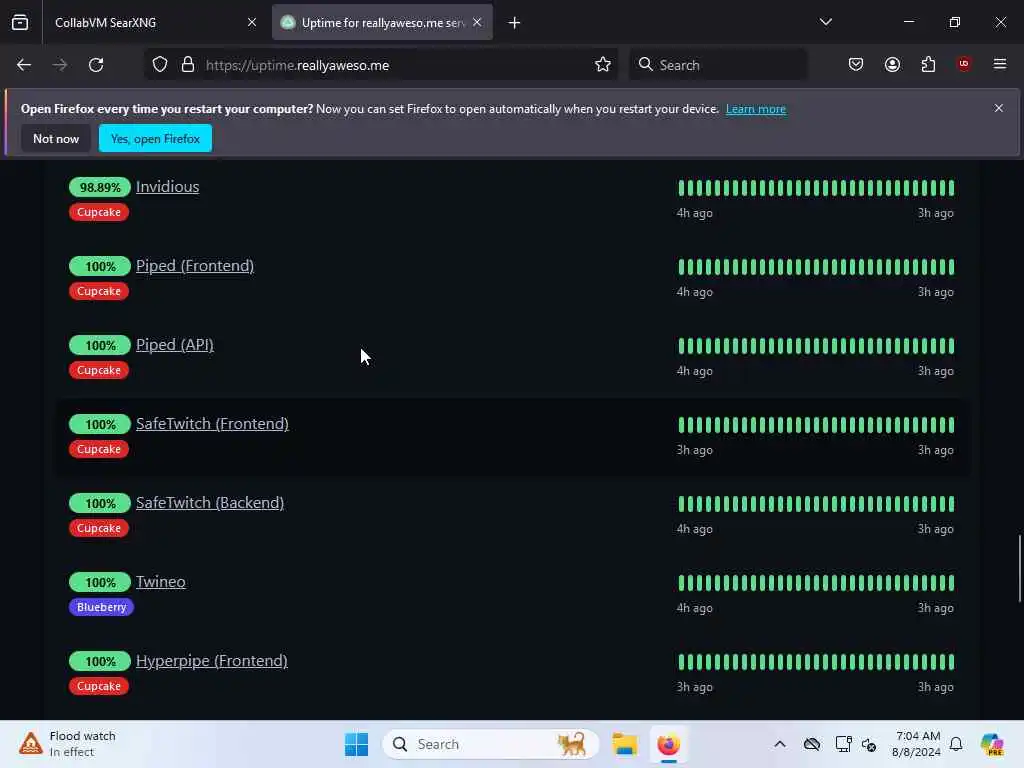This screenshot has width=1024, height=768.
Task: Open the Invidious monitor link
Action: [167, 187]
